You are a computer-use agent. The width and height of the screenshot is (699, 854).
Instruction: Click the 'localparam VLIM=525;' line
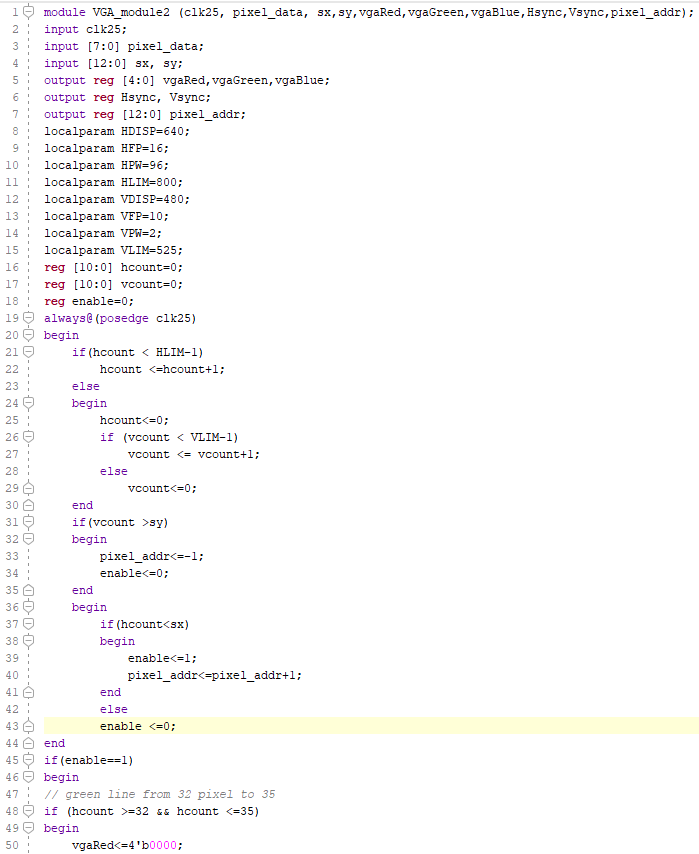113,250
